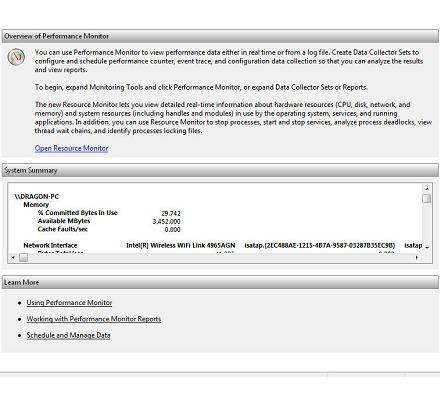The image size is (440, 406).
Task: Open Resource Monitor link
Action: 71,148
